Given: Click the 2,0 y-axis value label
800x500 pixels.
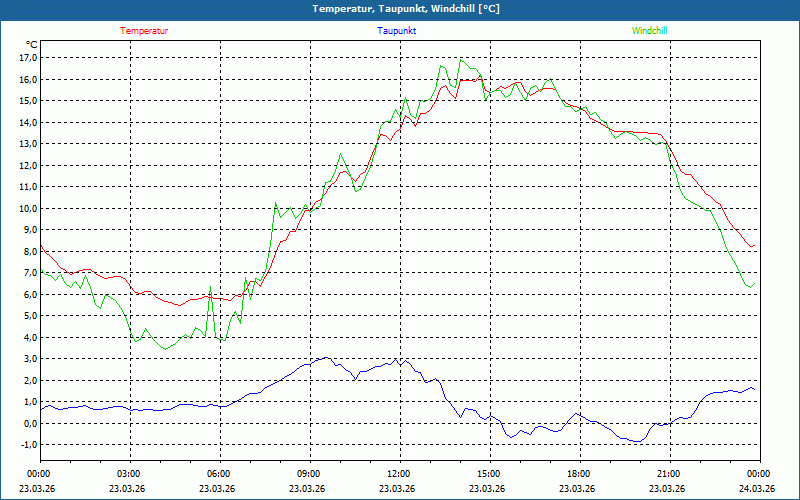Looking at the screenshot, I should click(30, 380).
